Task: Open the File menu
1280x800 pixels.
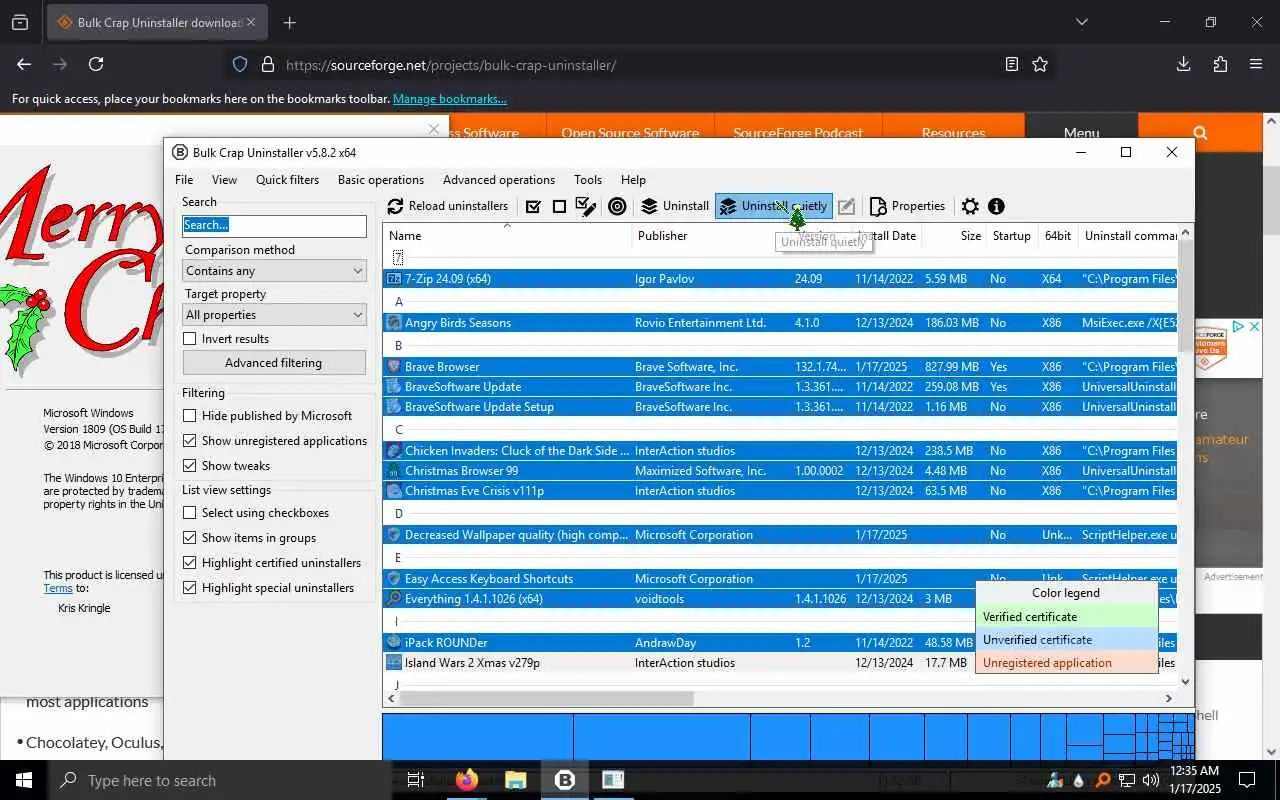Action: pos(184,180)
